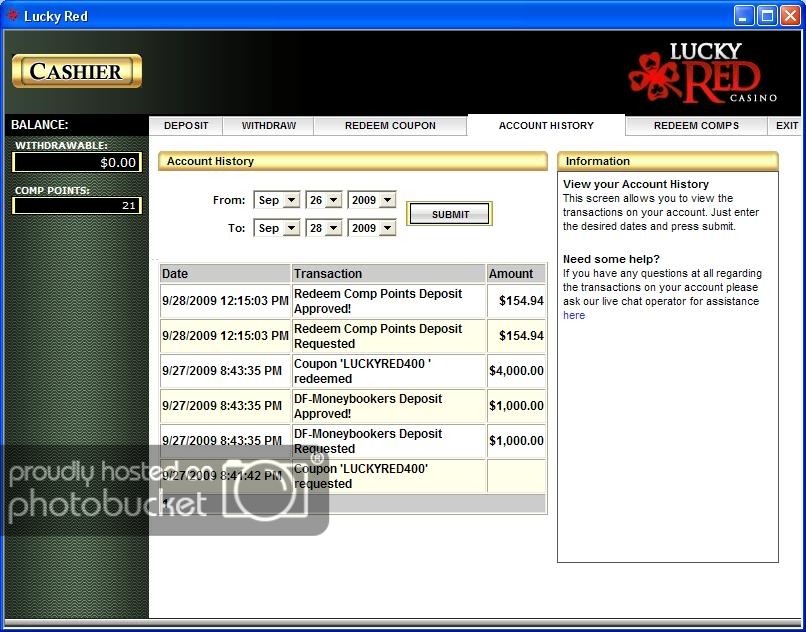
Task: Select 'Redeem Comp Points Deposit Approved!' row
Action: tap(353, 301)
